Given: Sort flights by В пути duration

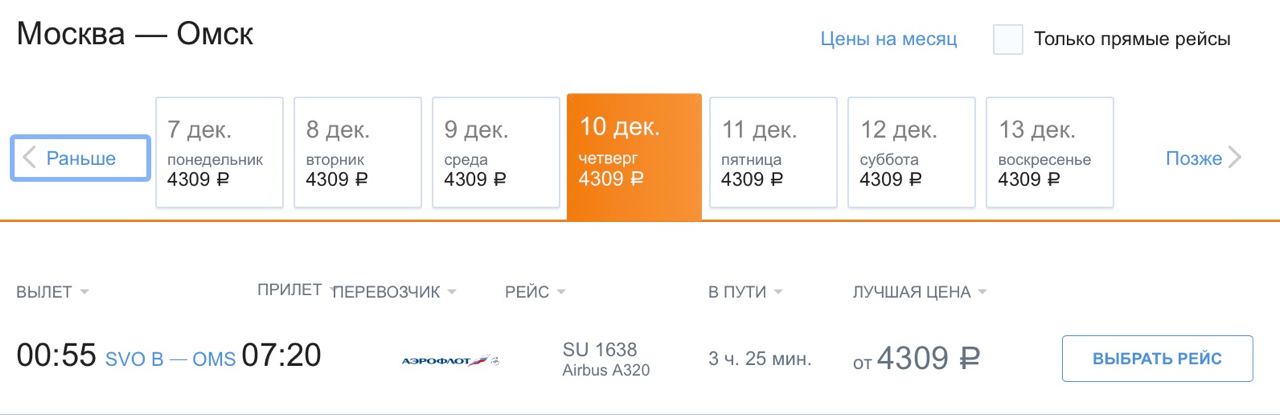Looking at the screenshot, I should click(745, 292).
